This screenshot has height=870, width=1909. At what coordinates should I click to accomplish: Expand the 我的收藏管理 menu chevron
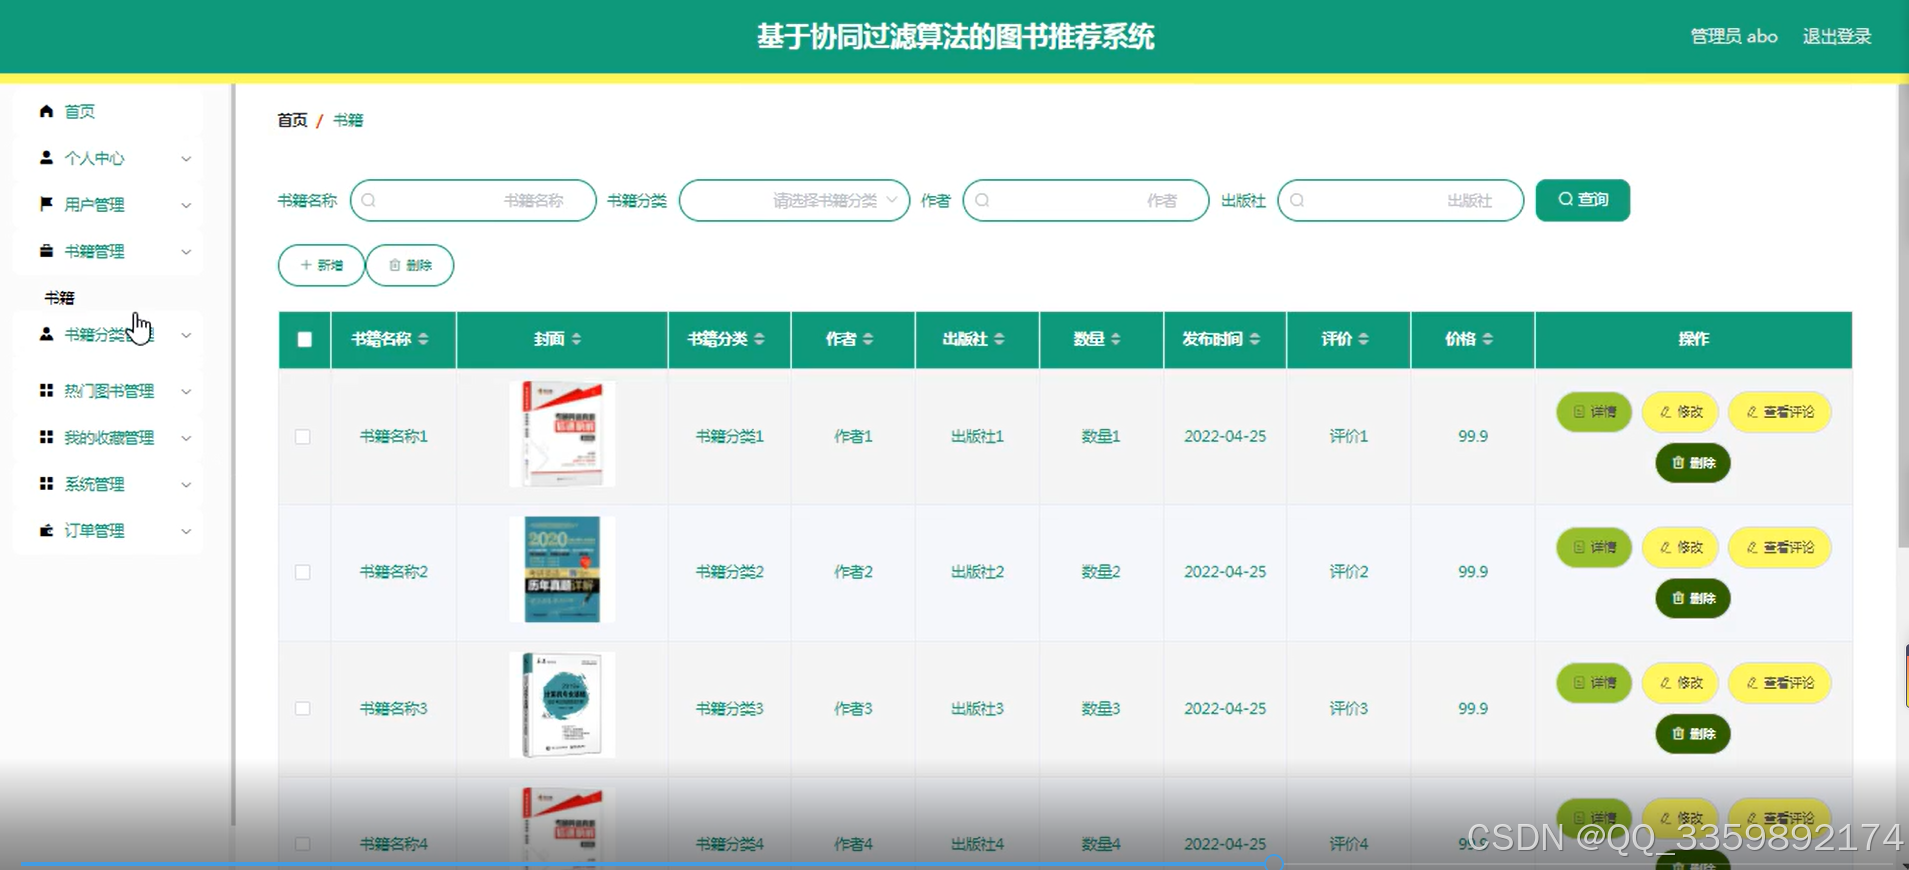pyautogui.click(x=186, y=438)
